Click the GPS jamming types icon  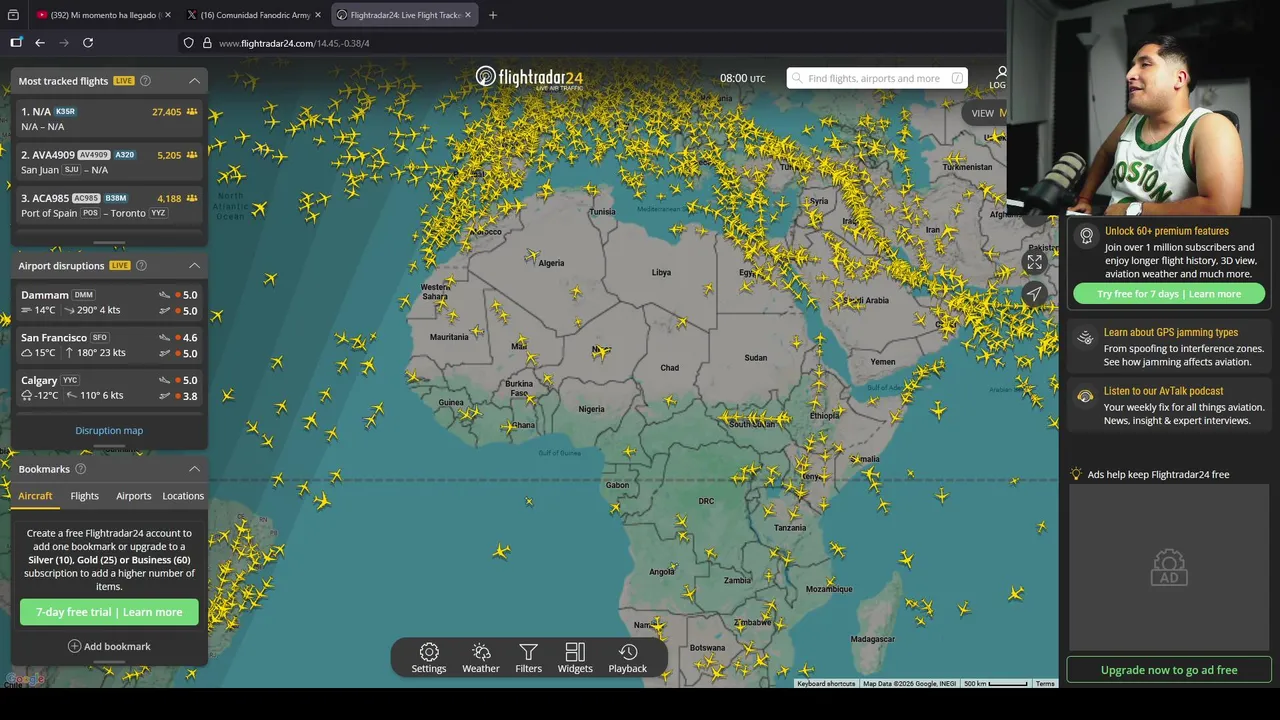click(1085, 338)
